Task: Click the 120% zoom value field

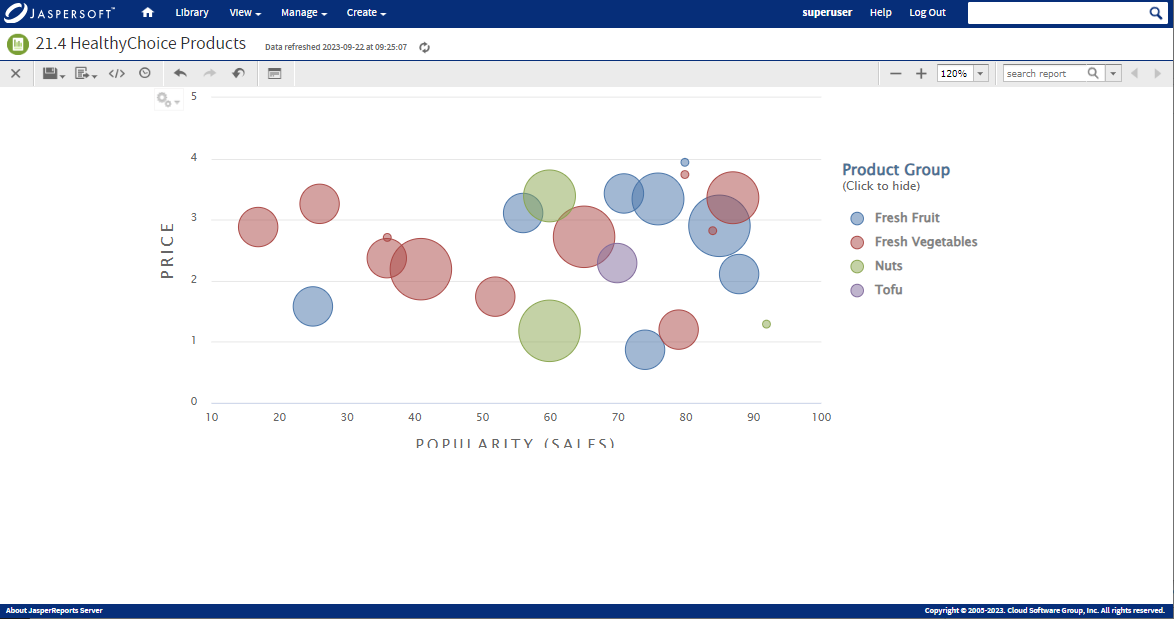Action: click(x=955, y=73)
